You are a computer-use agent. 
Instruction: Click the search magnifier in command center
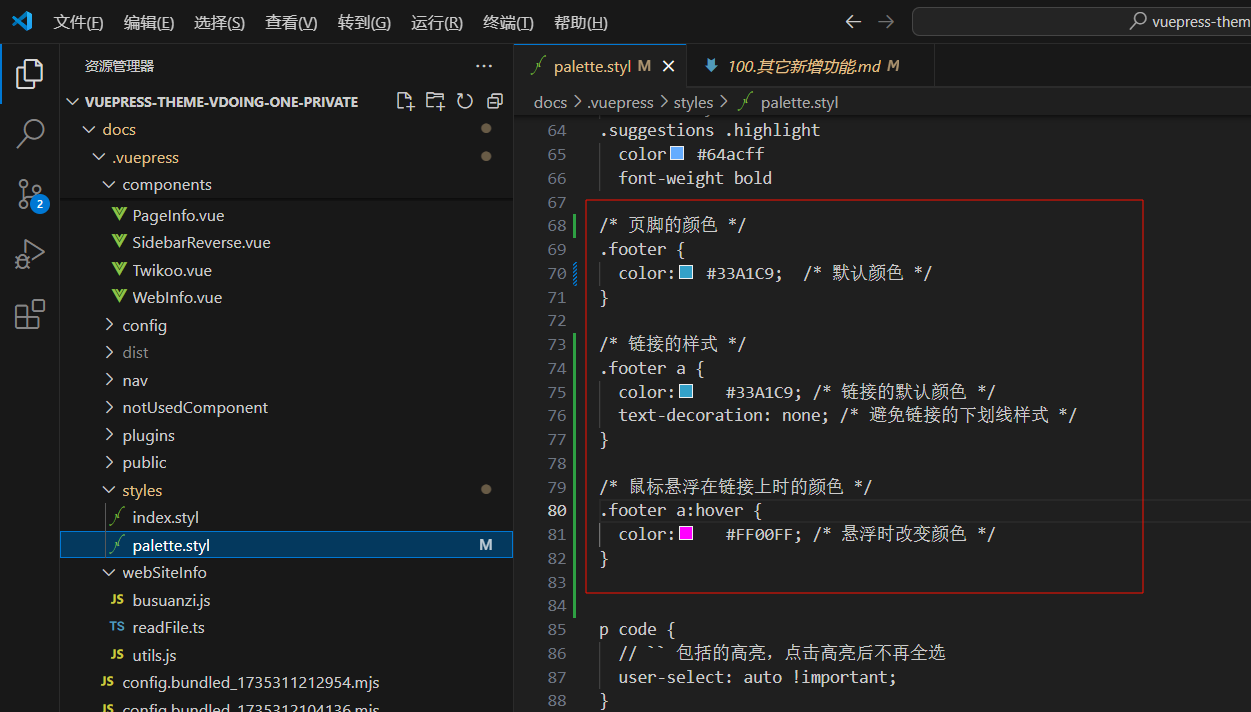(1138, 21)
